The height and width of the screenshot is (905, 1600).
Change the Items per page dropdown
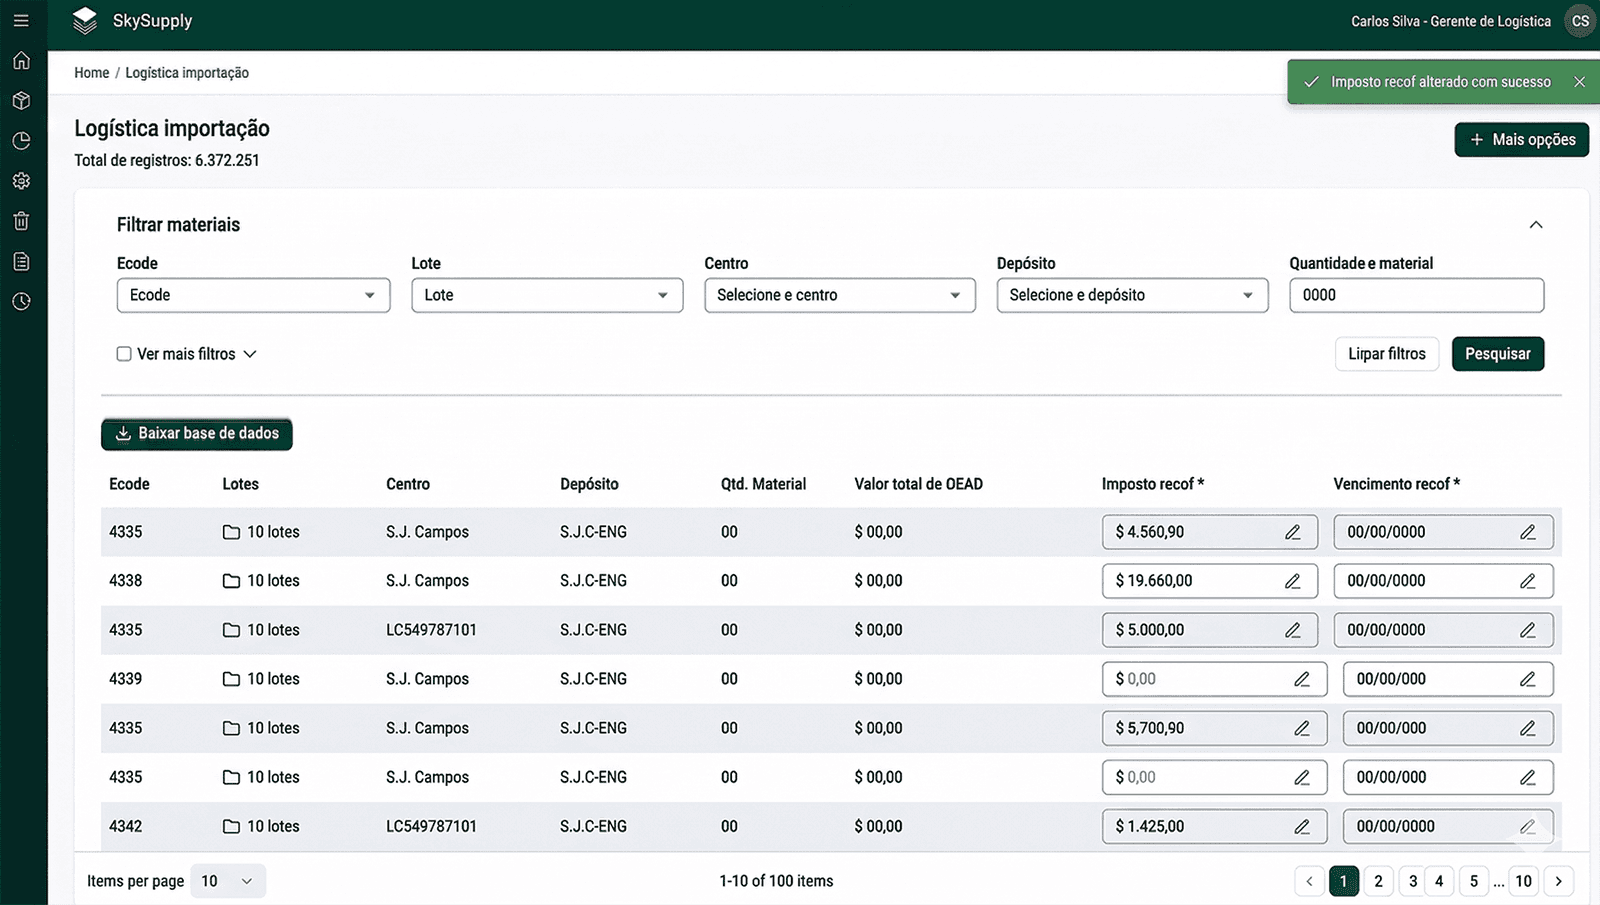click(x=228, y=881)
